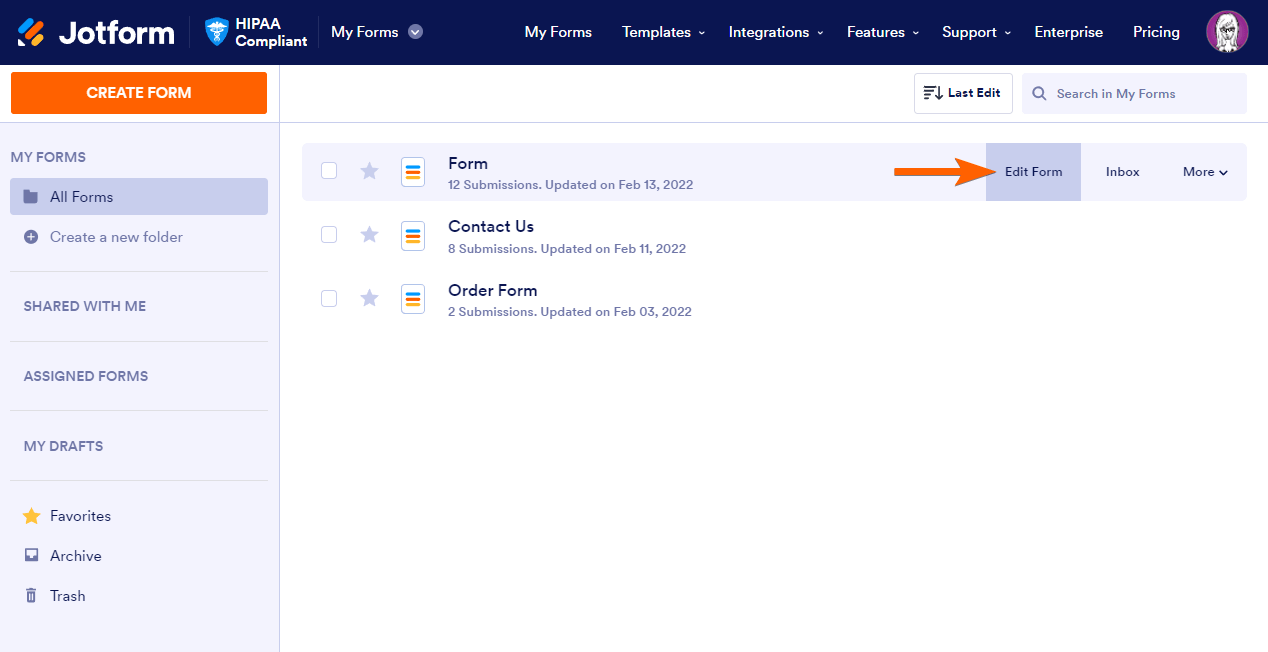Viewport: 1268px width, 652px height.
Task: Click the search magnifier icon
Action: (x=1039, y=94)
